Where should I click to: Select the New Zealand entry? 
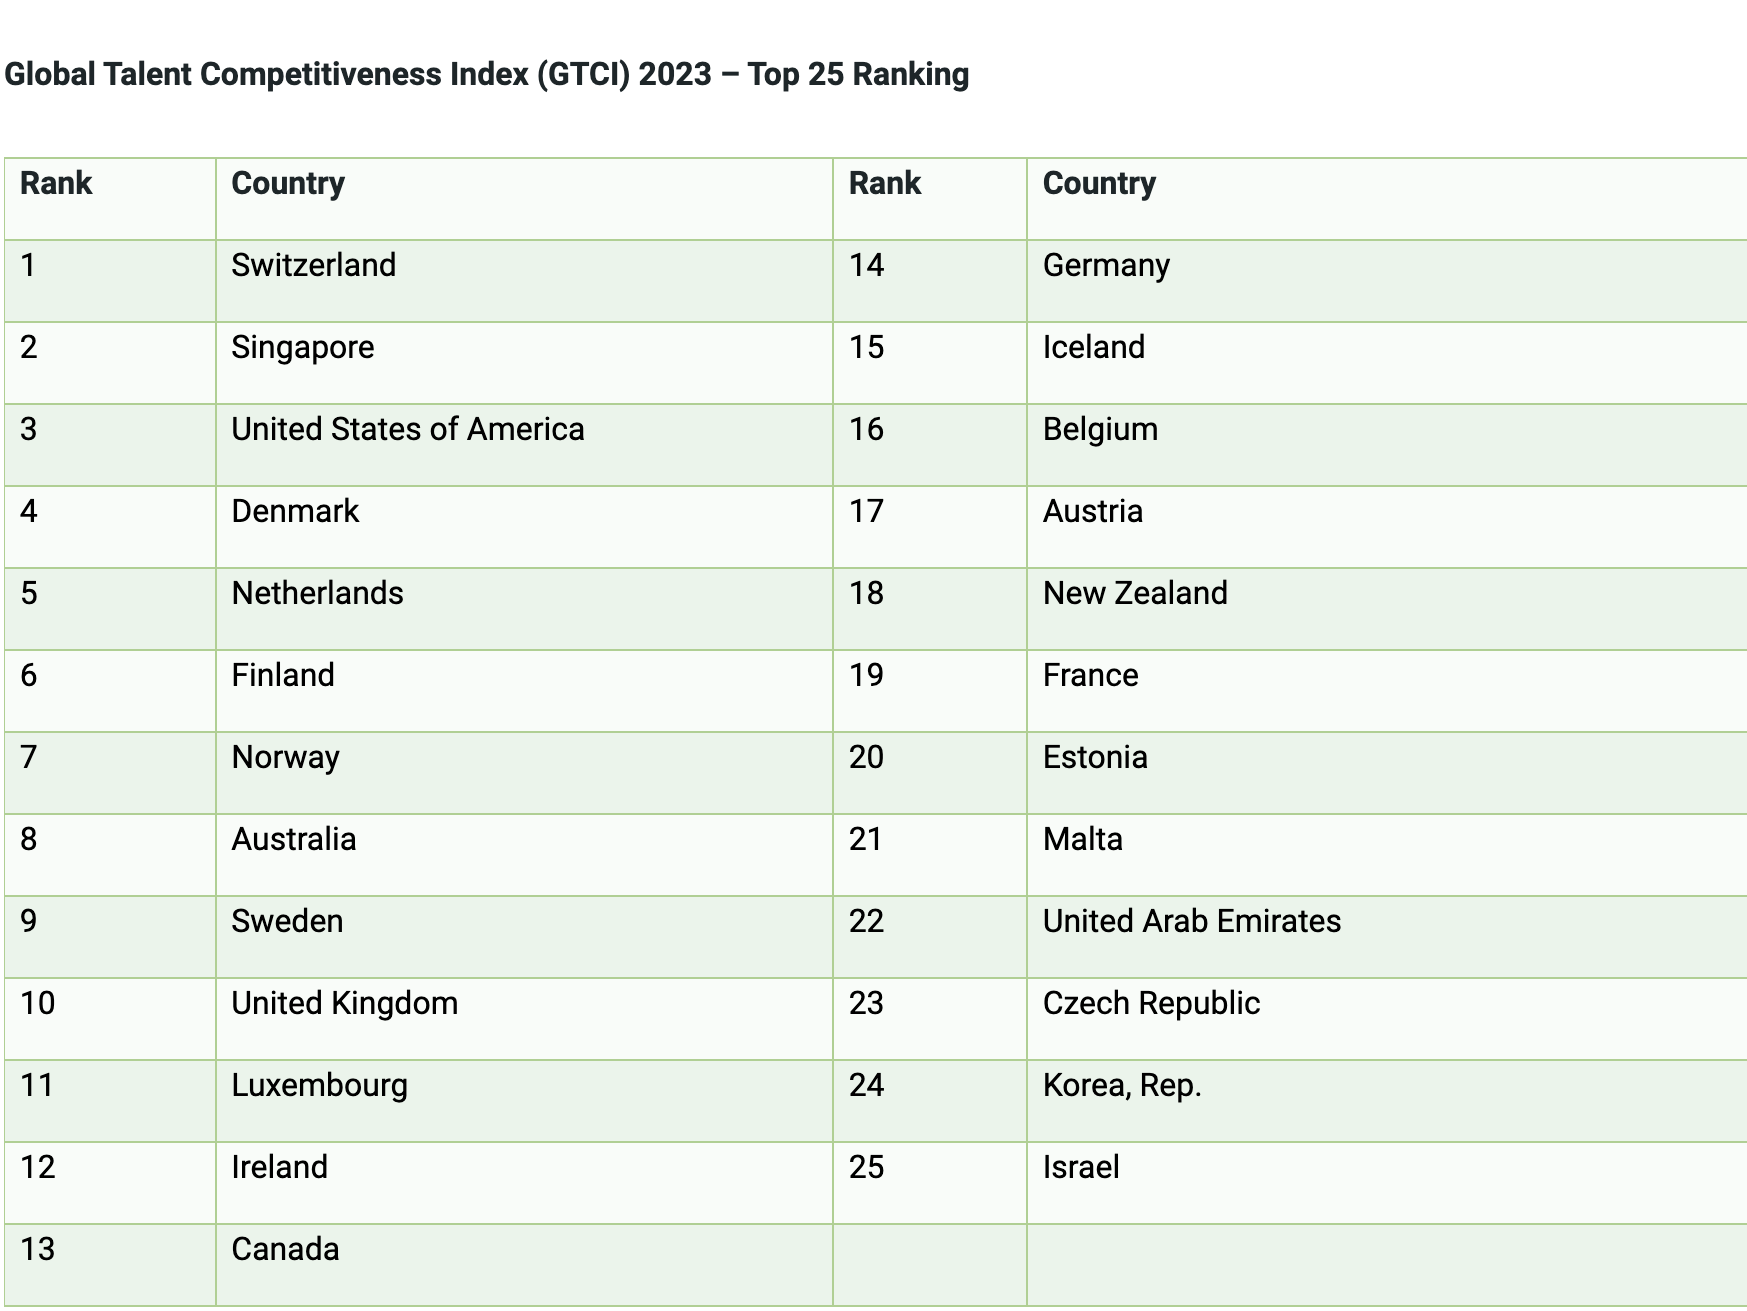[1135, 594]
